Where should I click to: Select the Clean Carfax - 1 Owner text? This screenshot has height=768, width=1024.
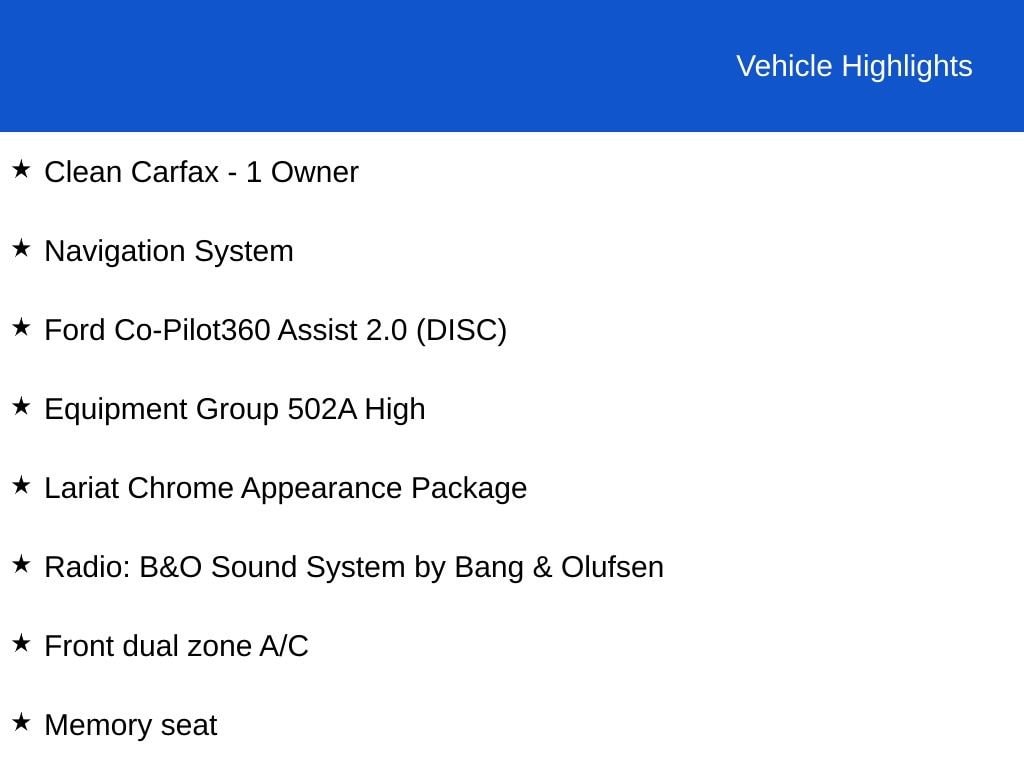click(x=201, y=172)
